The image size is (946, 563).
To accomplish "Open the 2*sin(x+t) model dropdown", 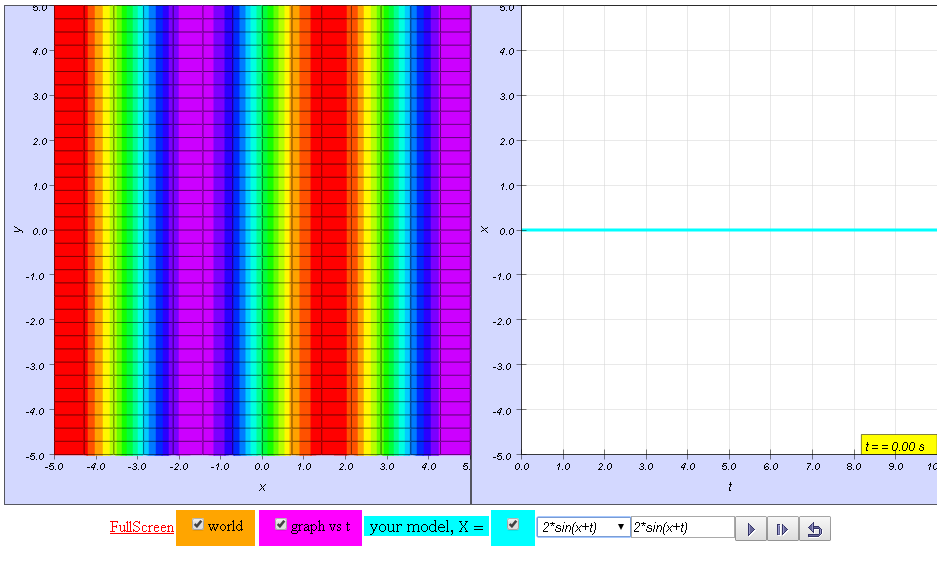I will click(583, 527).
